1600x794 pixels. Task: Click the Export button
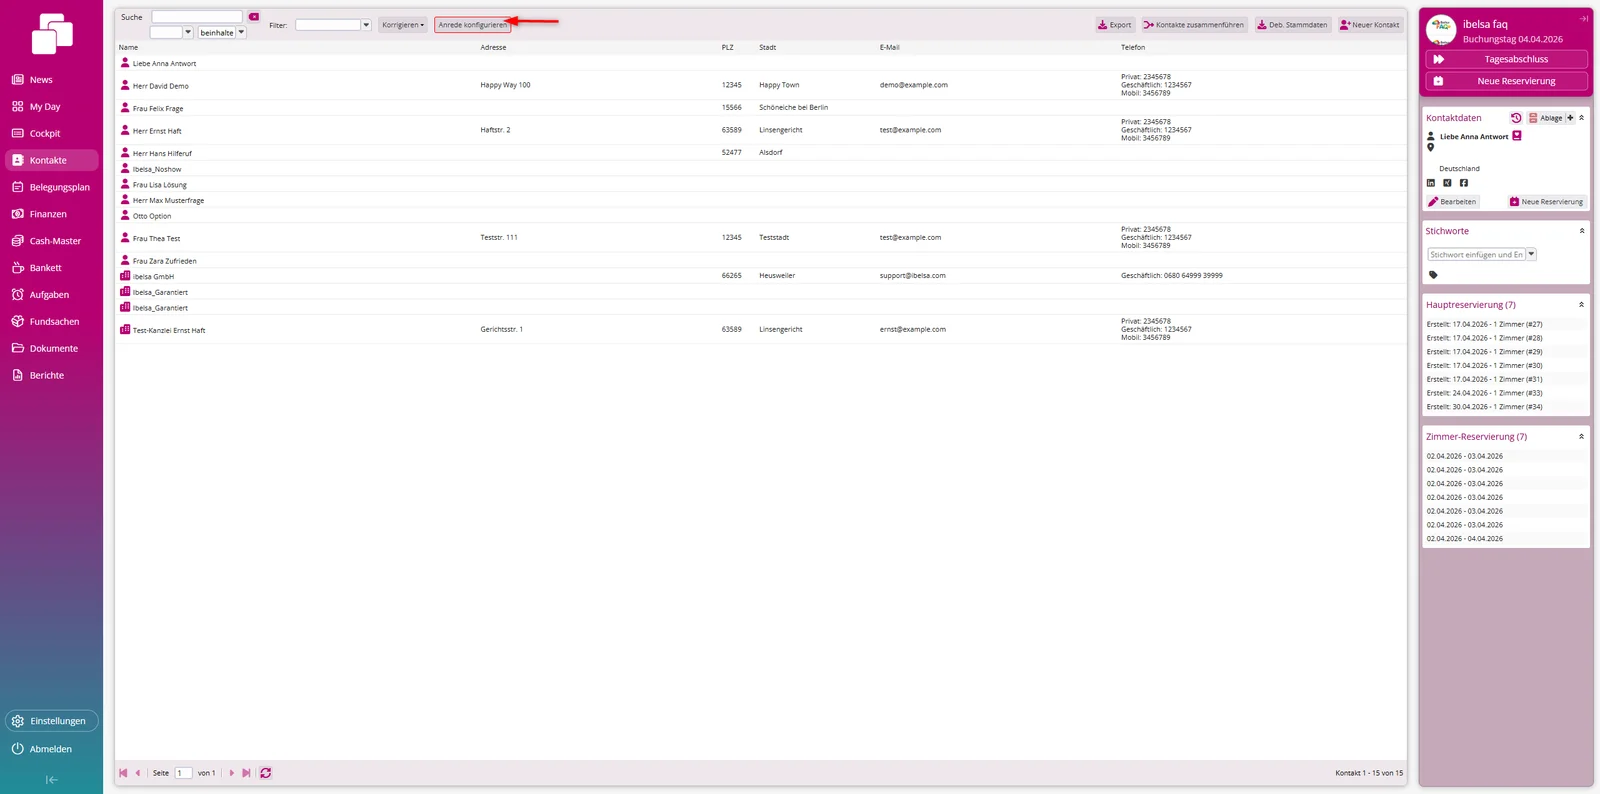point(1115,25)
